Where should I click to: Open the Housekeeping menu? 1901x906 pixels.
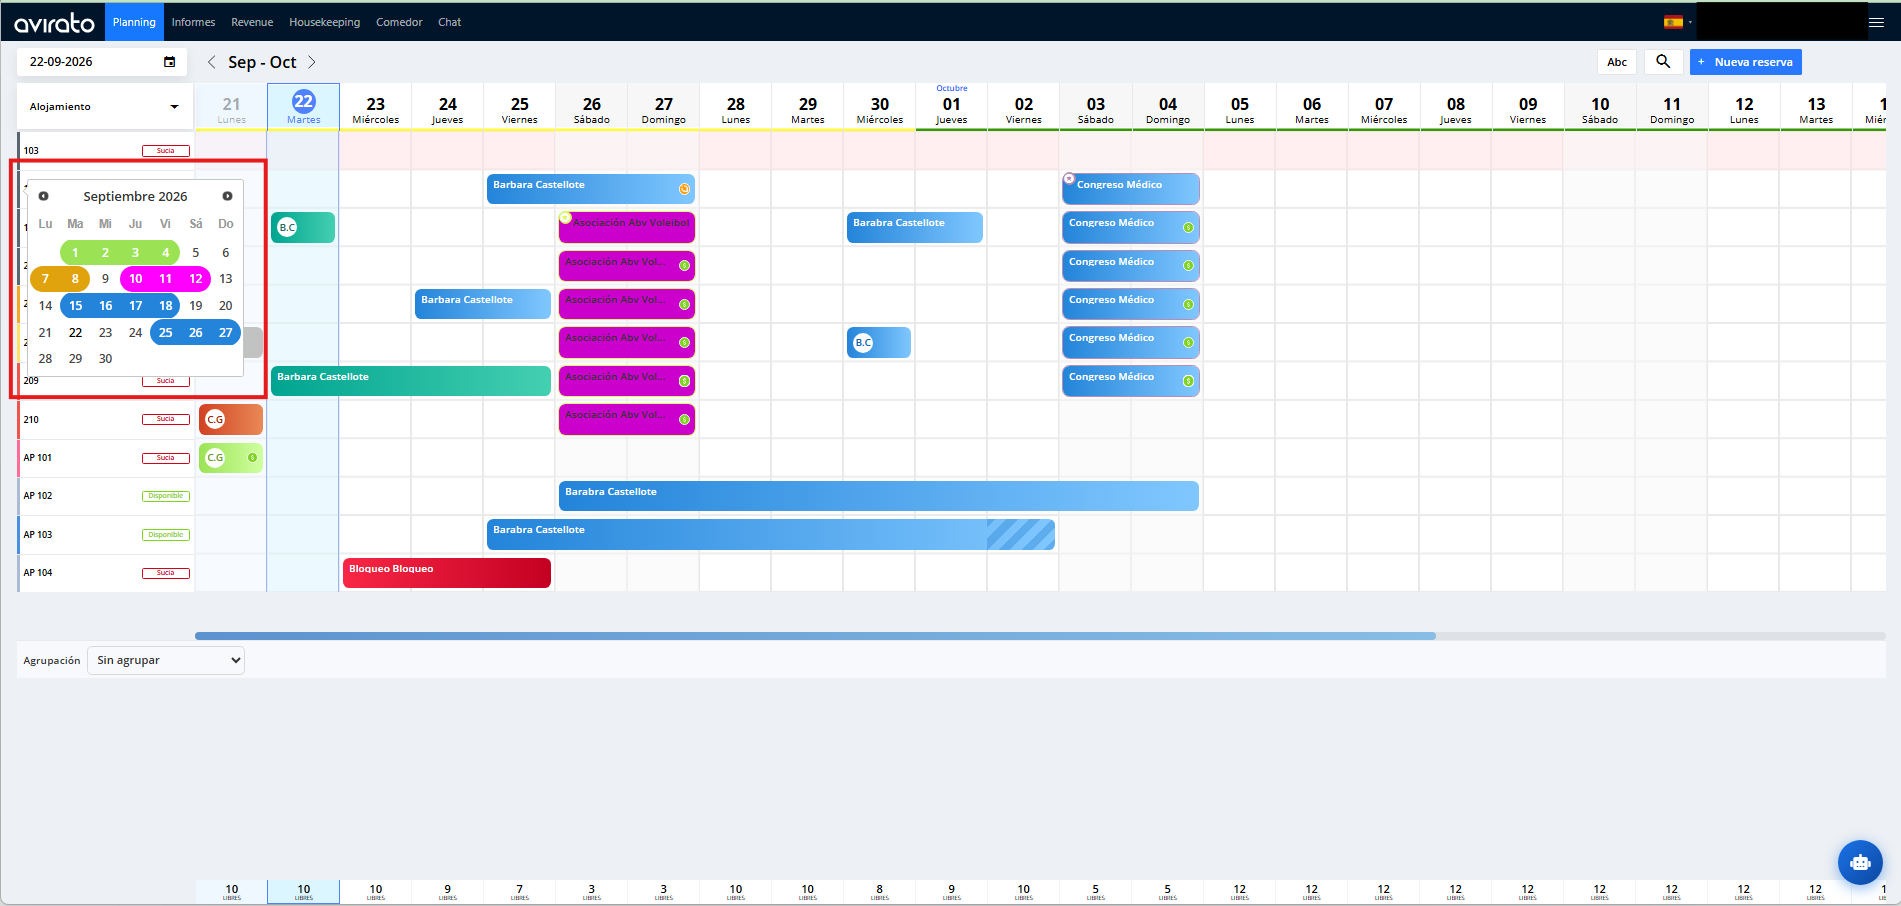(x=324, y=22)
